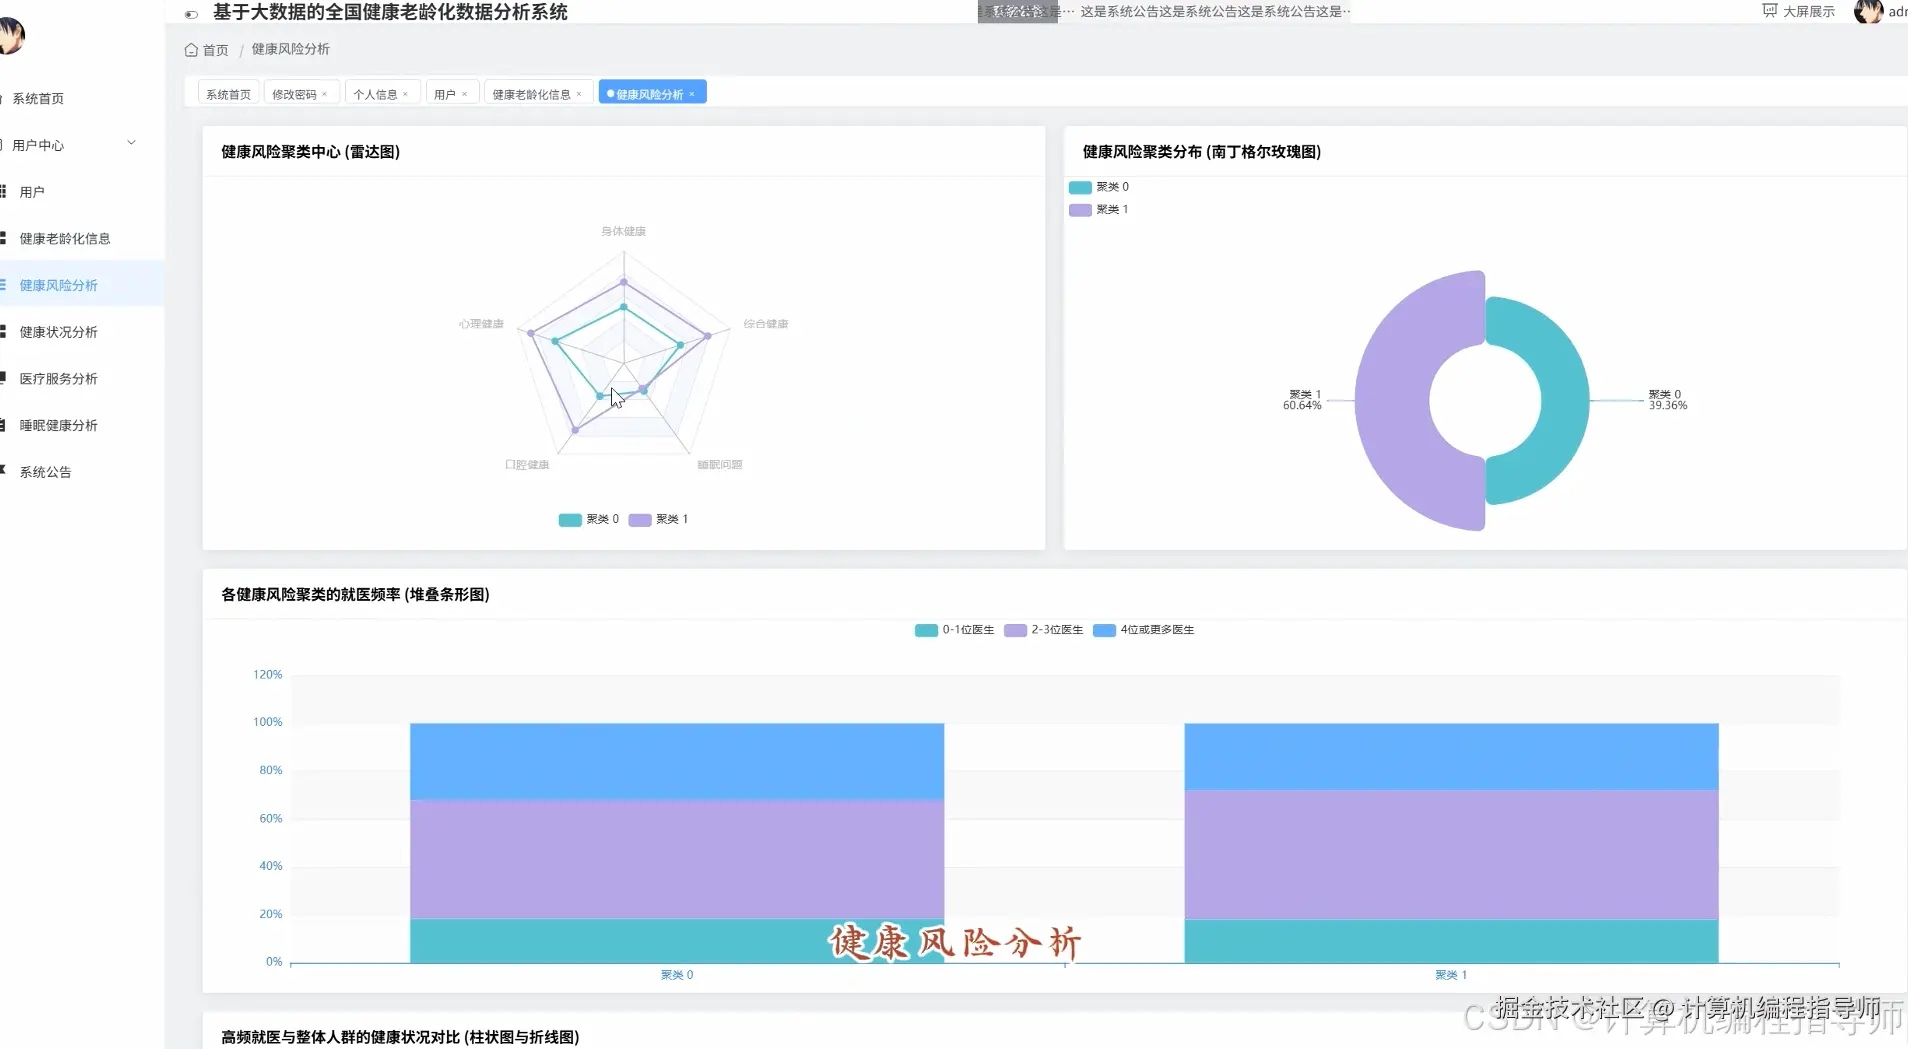Close the 个人信息 tab
The width and height of the screenshot is (1908, 1049).
click(x=405, y=94)
